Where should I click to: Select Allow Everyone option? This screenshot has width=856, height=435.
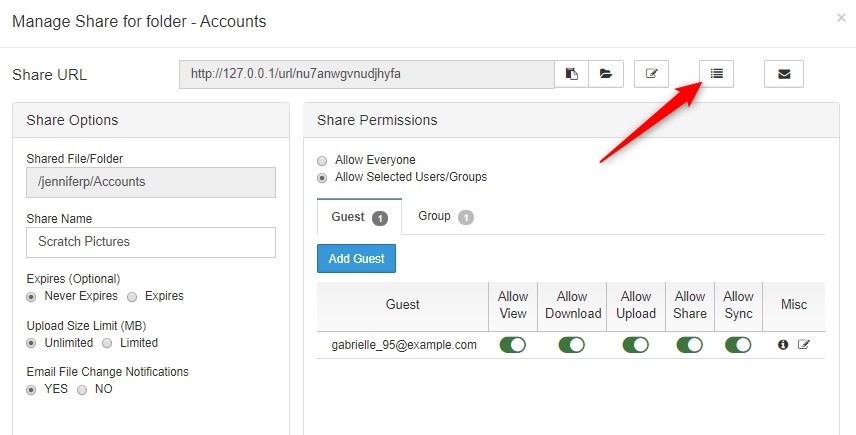tap(322, 160)
